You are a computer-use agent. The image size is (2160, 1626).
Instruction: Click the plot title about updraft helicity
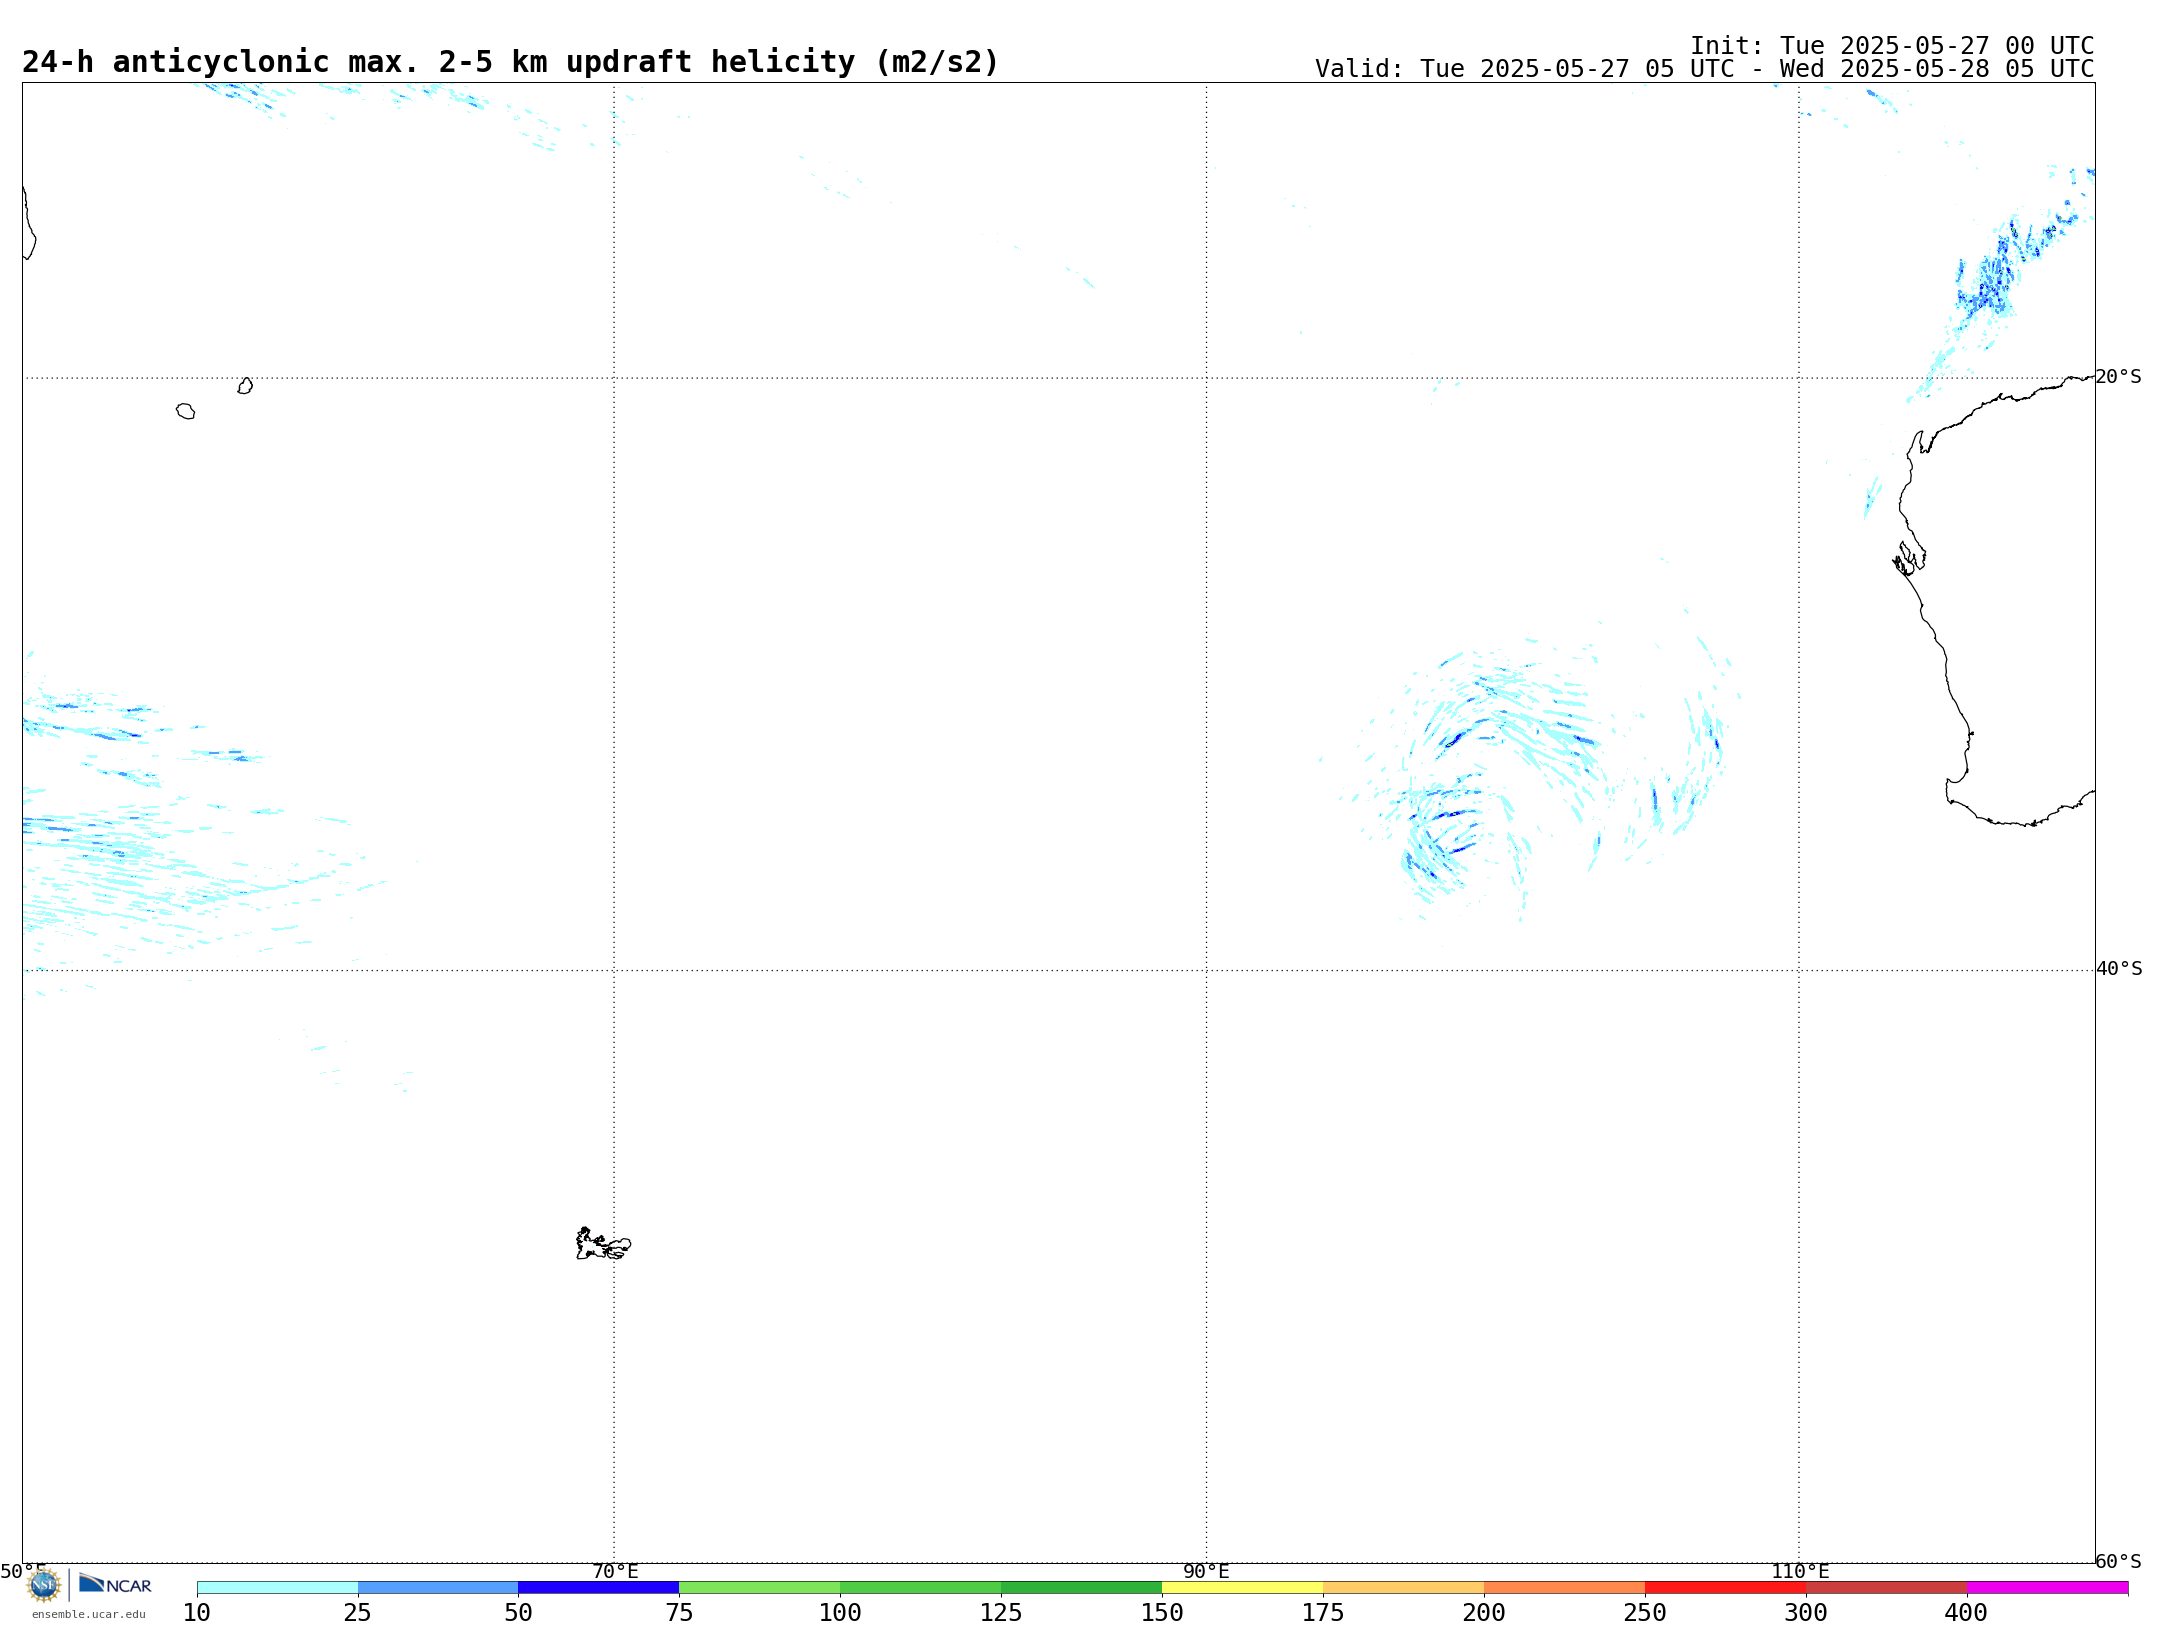[510, 62]
